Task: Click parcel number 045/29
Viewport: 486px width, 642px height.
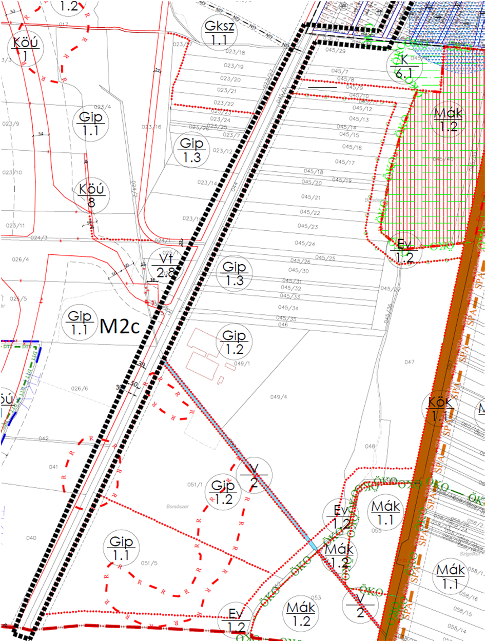Action: pyautogui.click(x=335, y=50)
